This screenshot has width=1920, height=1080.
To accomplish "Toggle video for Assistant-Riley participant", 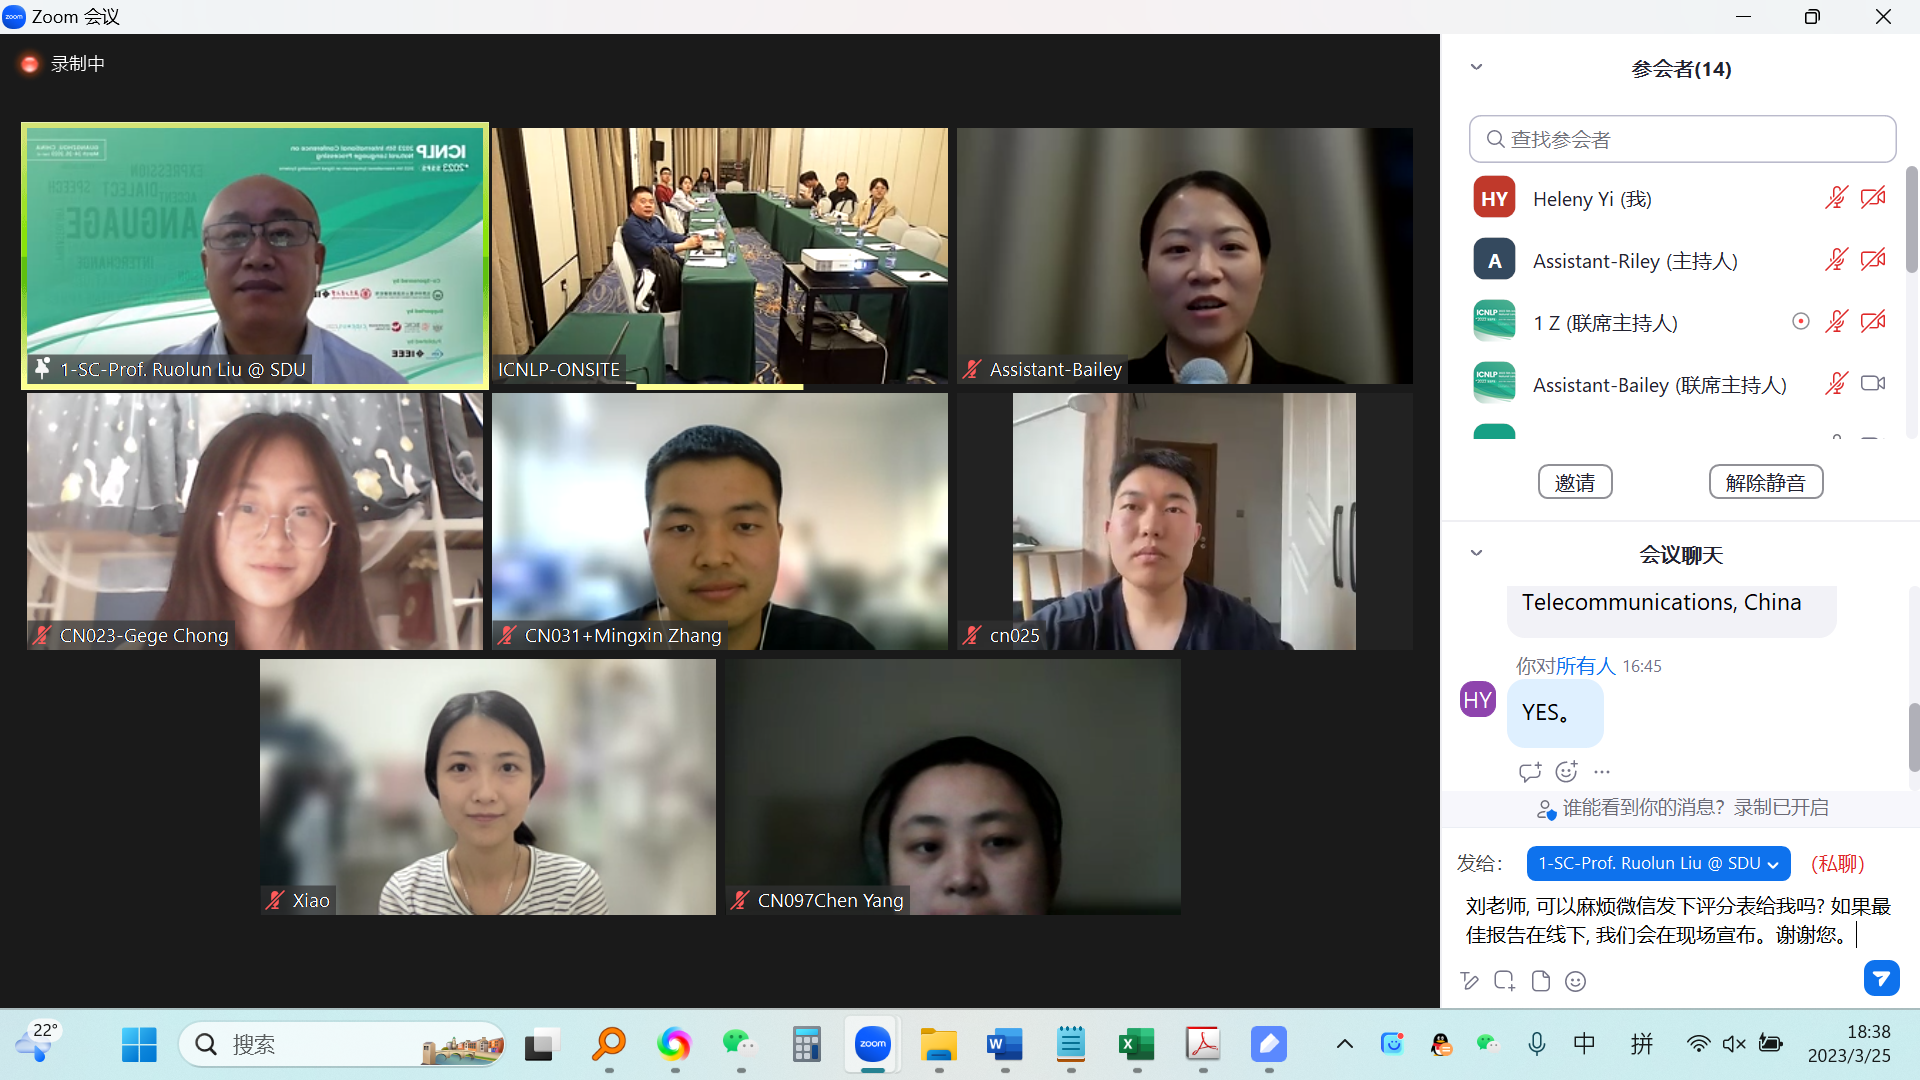I will pos(1873,260).
